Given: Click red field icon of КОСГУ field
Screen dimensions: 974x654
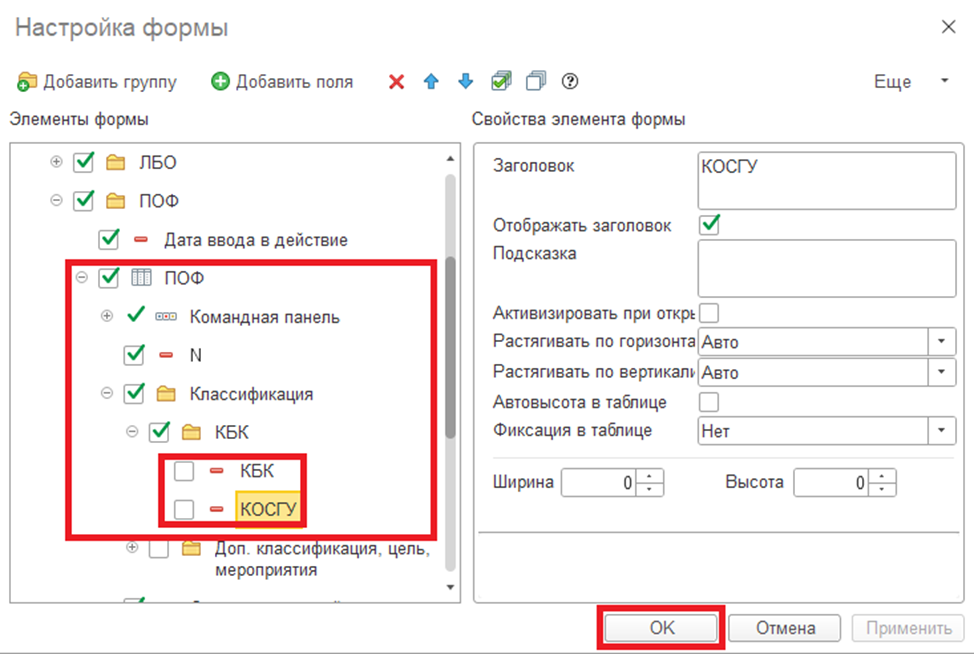Looking at the screenshot, I should pyautogui.click(x=216, y=509).
